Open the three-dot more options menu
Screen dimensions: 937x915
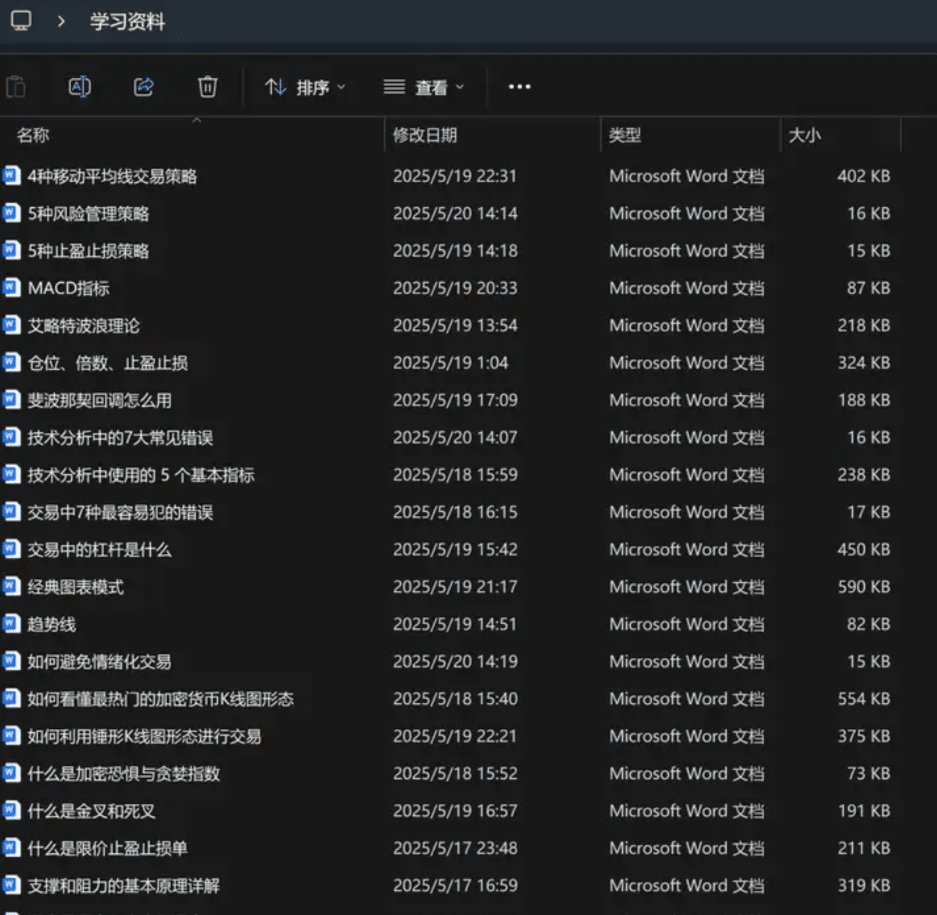click(519, 87)
